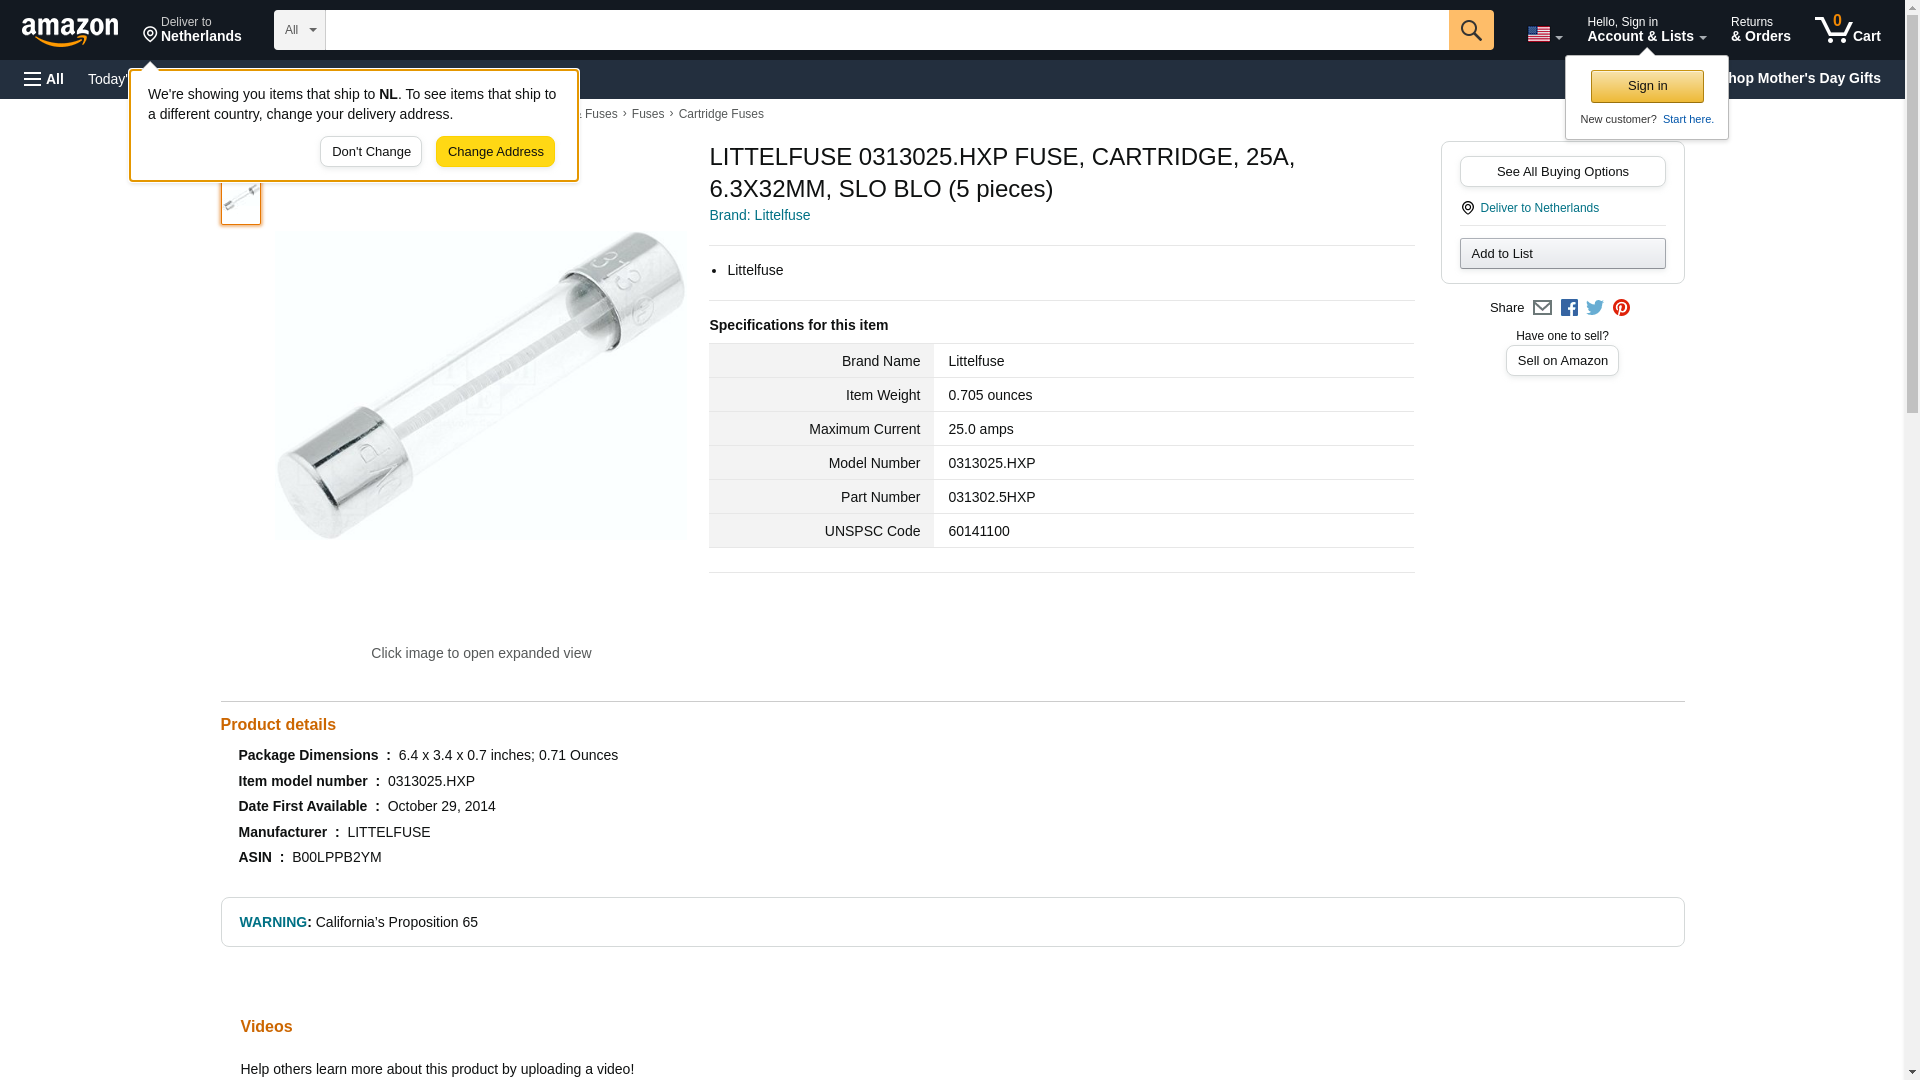Click the yellow Sign in button
The image size is (1920, 1080).
click(x=1647, y=86)
